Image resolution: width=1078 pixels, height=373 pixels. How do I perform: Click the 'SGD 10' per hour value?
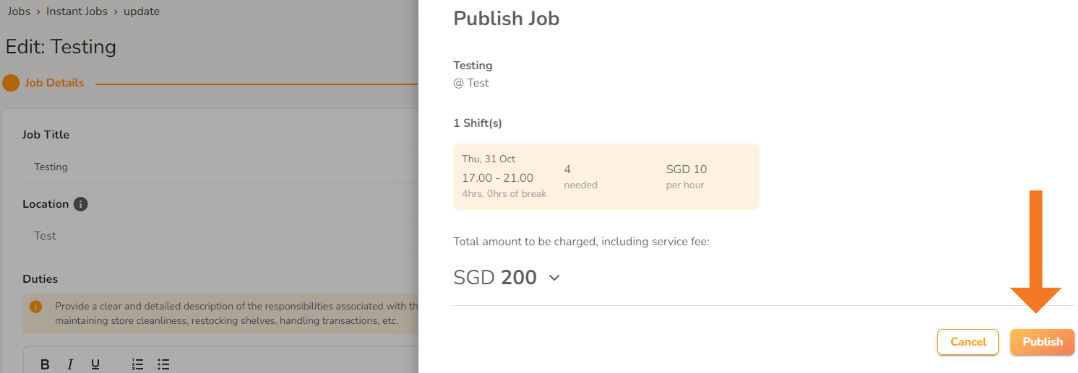pos(686,169)
